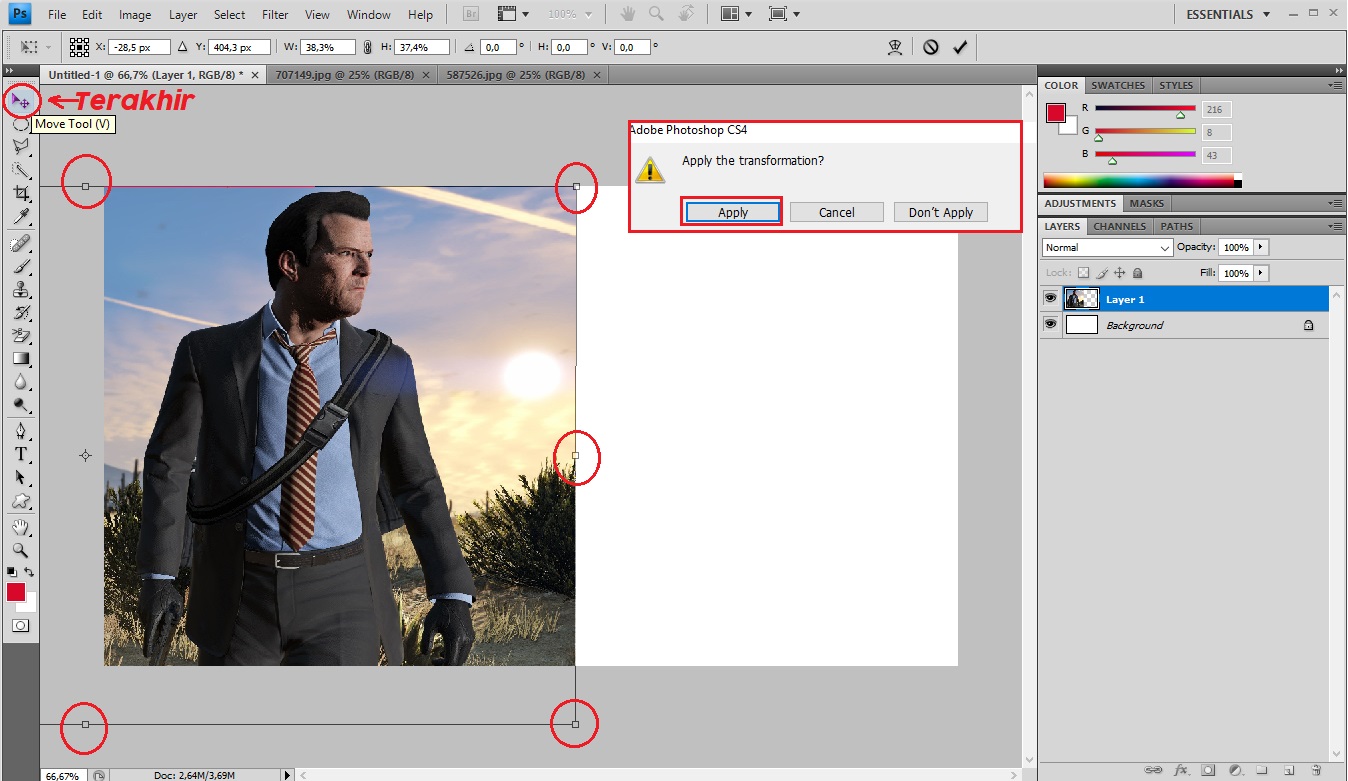Switch to the 707149.jpg document tab

tap(344, 75)
